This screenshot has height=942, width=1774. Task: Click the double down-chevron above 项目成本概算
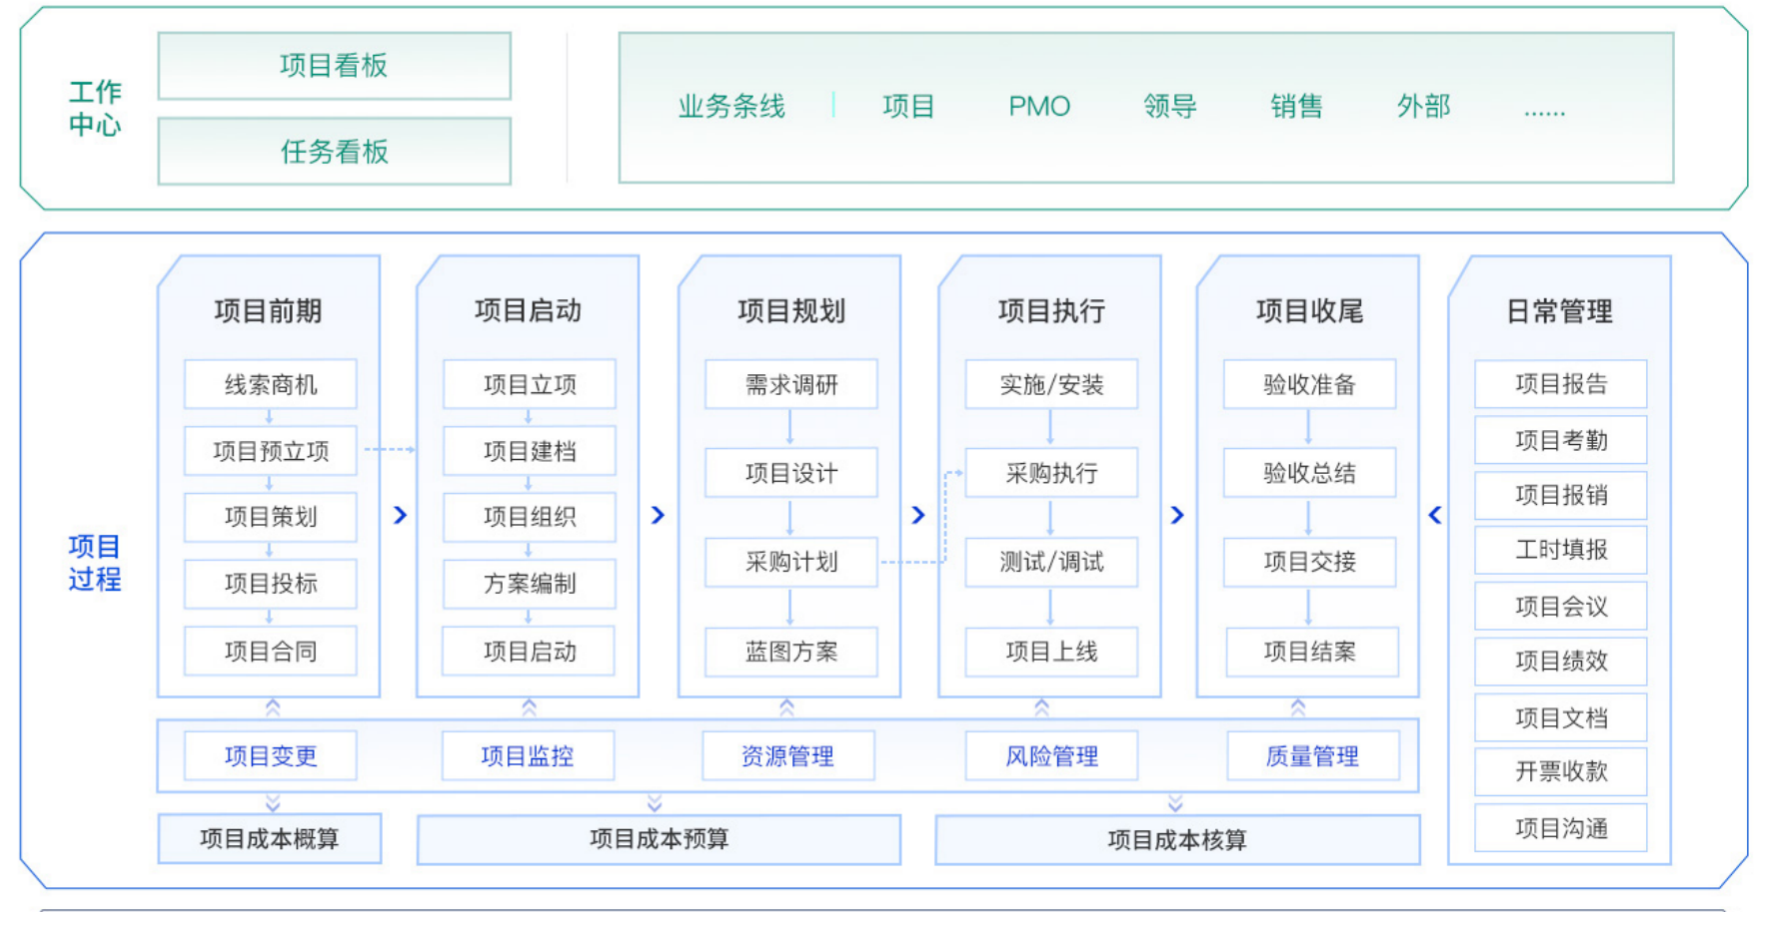click(272, 803)
